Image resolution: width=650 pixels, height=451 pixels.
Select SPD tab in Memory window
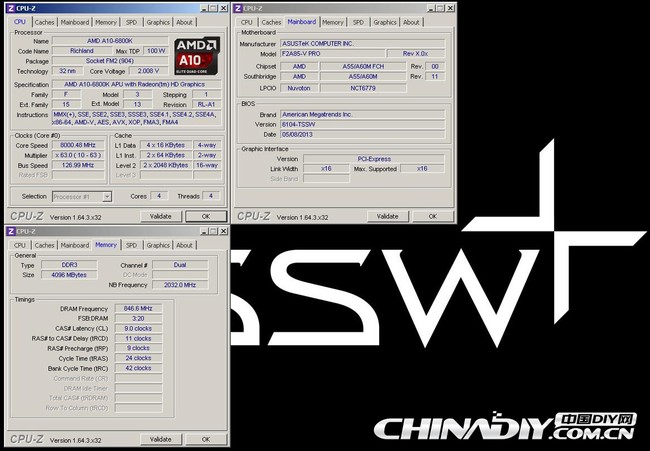click(131, 245)
